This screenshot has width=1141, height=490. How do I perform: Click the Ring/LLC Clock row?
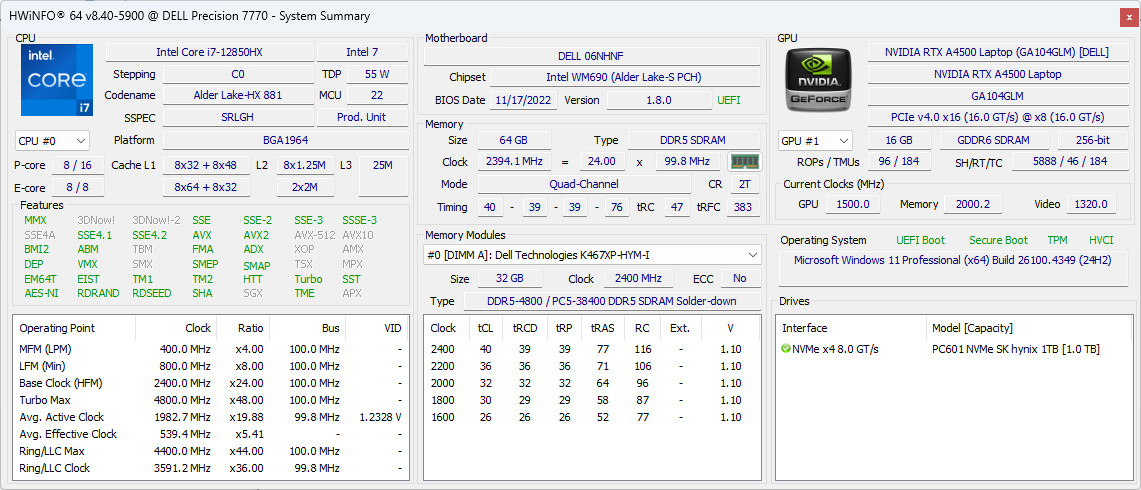tap(210, 468)
